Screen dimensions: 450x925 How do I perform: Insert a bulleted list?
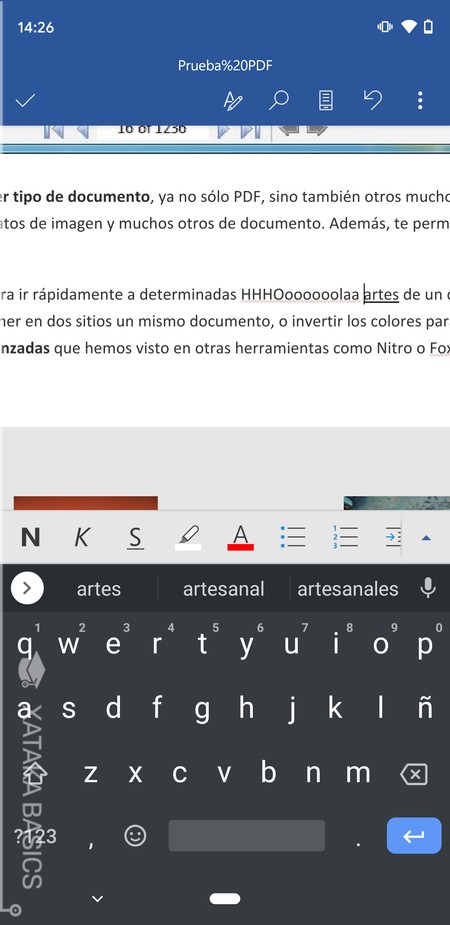coord(293,537)
